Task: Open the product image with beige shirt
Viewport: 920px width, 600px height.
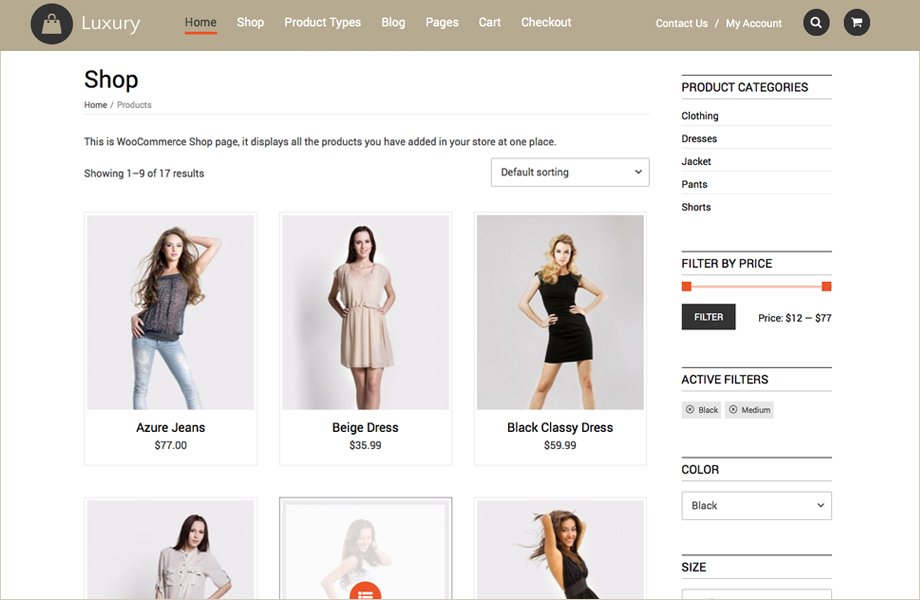Action: pyautogui.click(x=171, y=550)
